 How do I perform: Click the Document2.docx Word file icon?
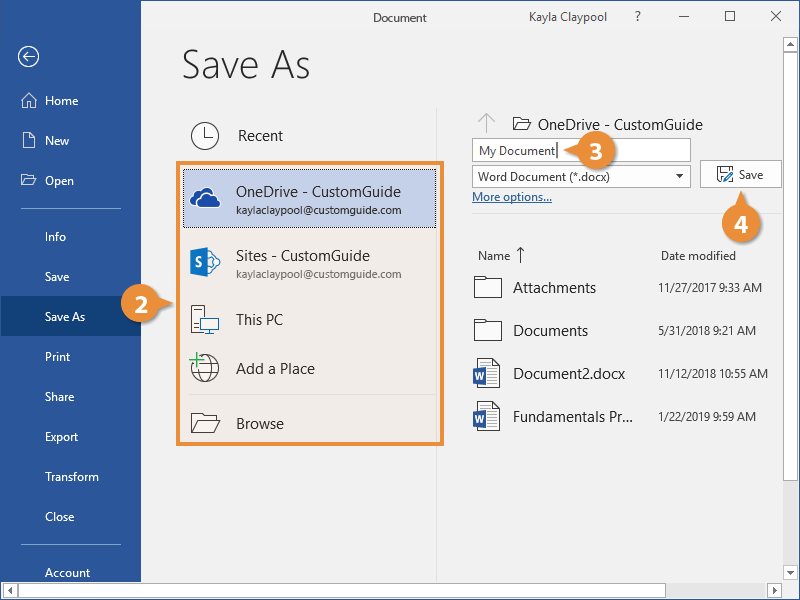[x=486, y=373]
